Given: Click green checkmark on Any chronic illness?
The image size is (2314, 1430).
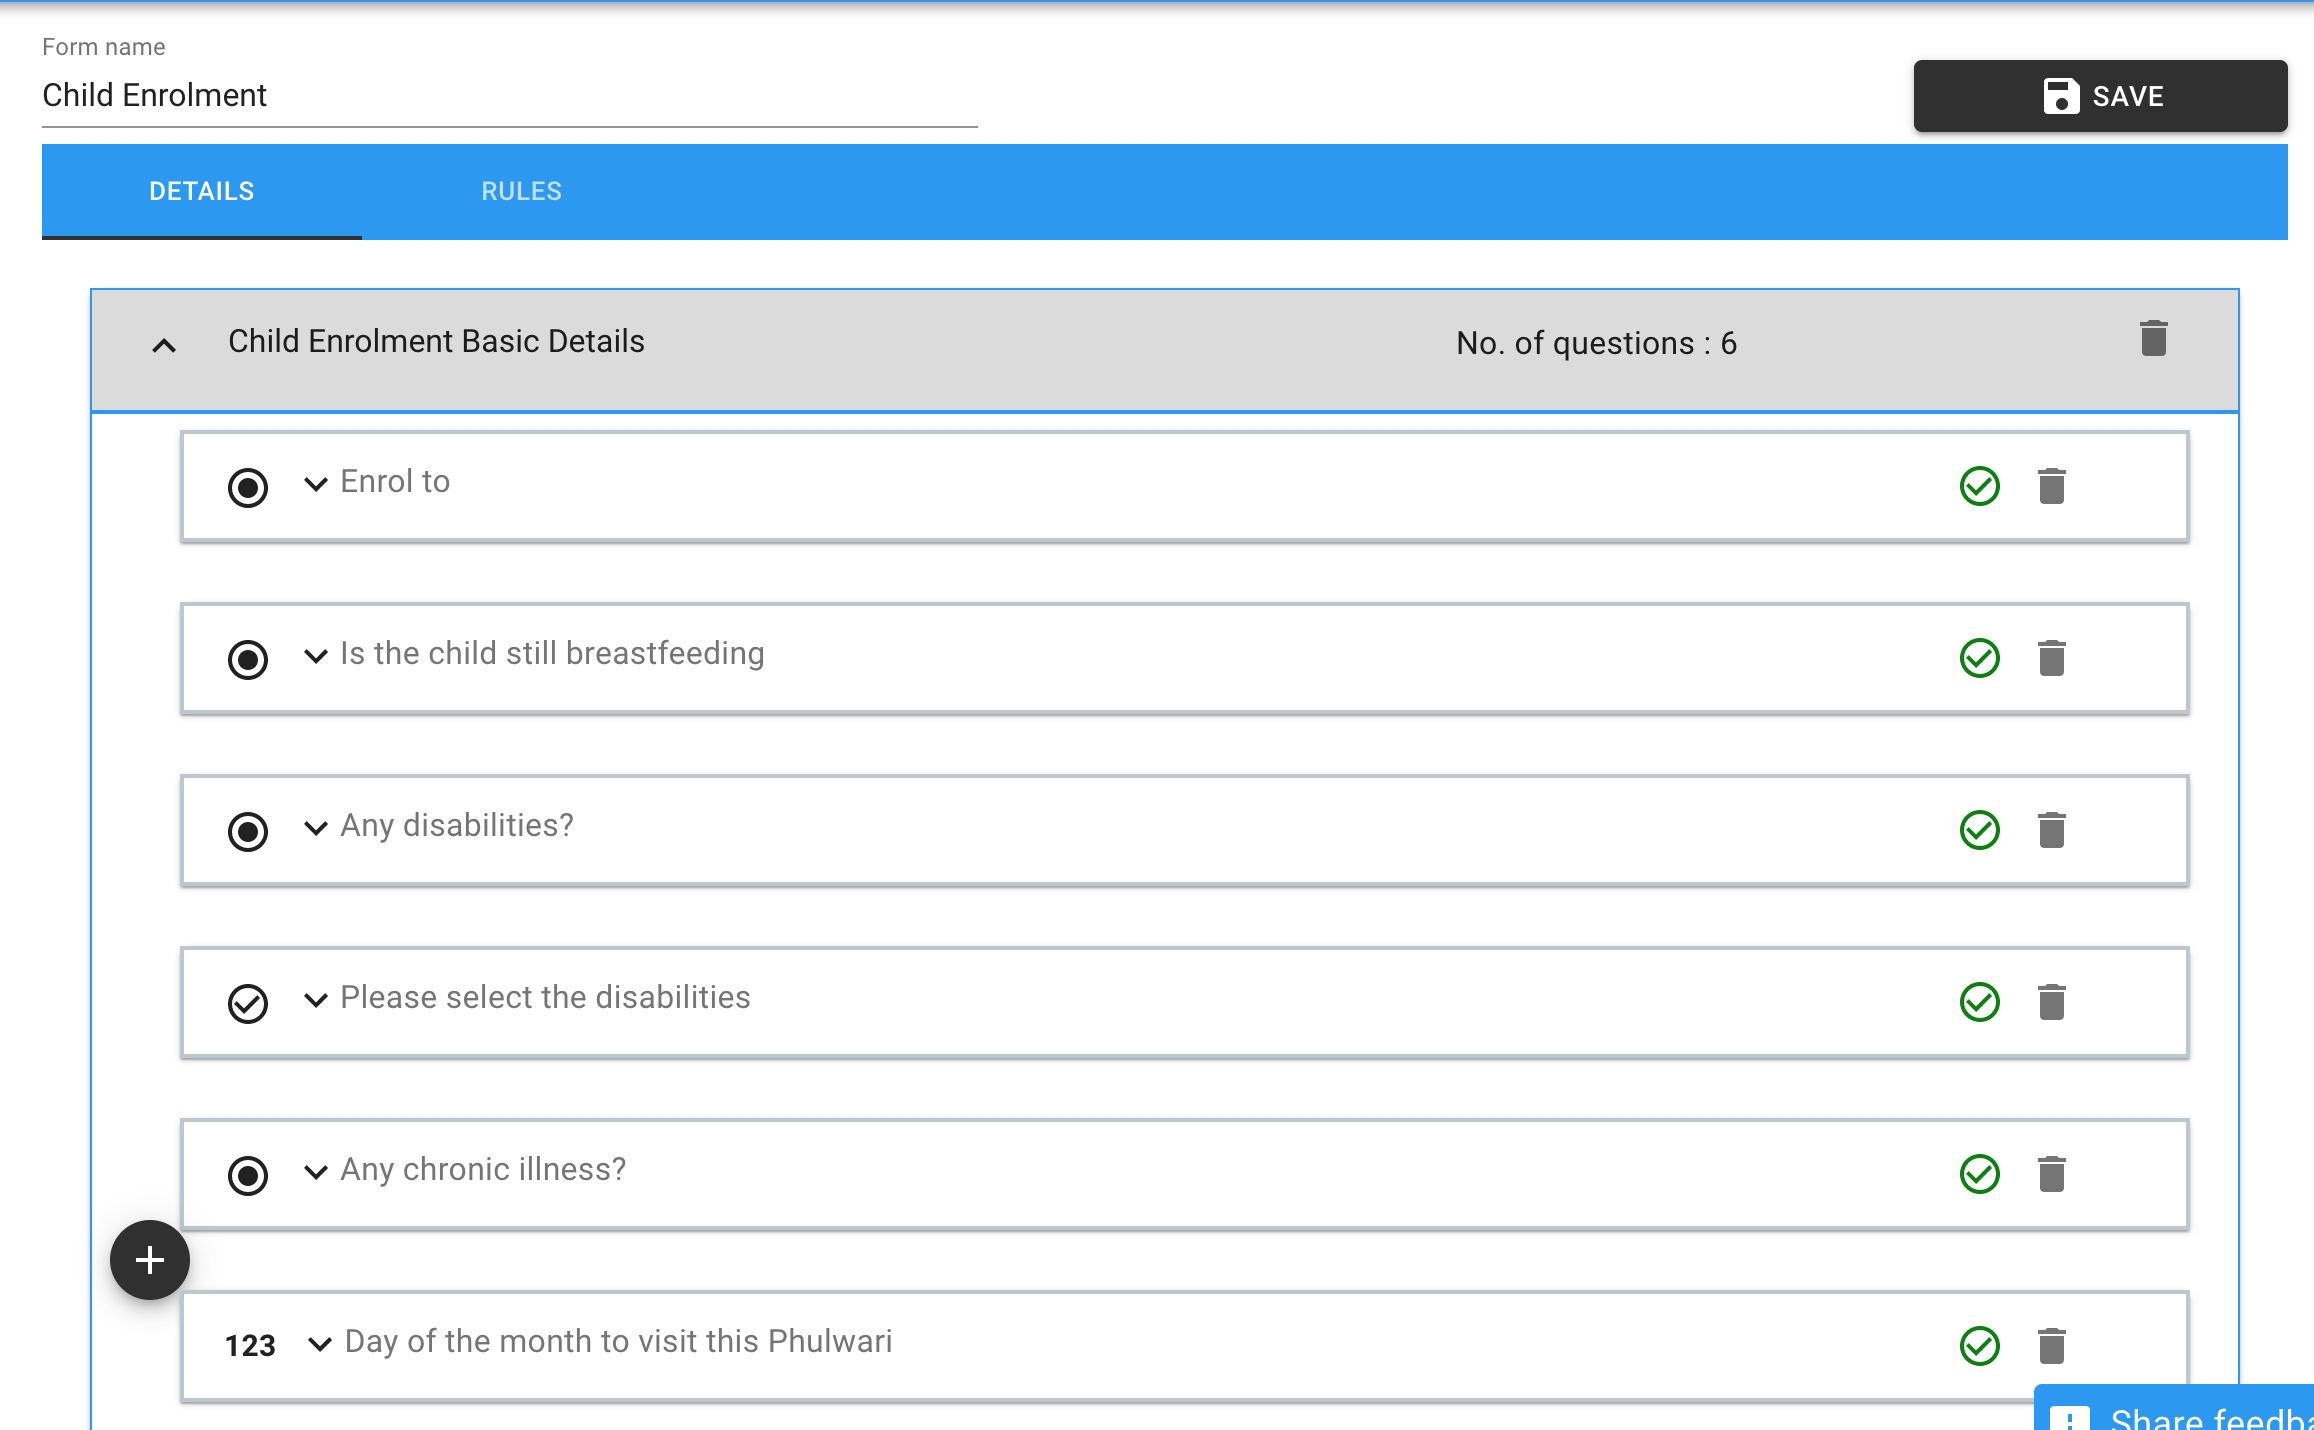Looking at the screenshot, I should (x=1979, y=1174).
